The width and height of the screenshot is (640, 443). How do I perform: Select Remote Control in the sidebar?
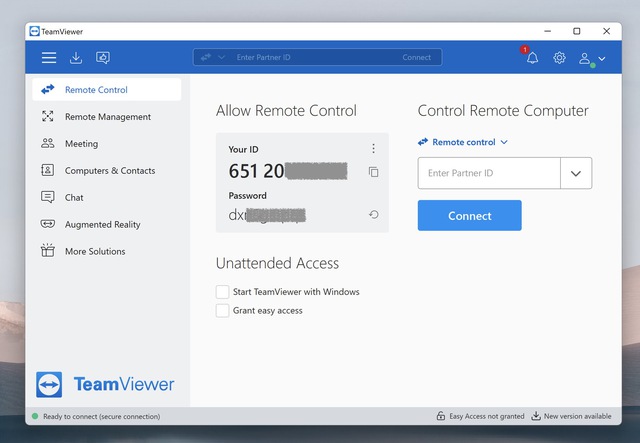coord(107,89)
